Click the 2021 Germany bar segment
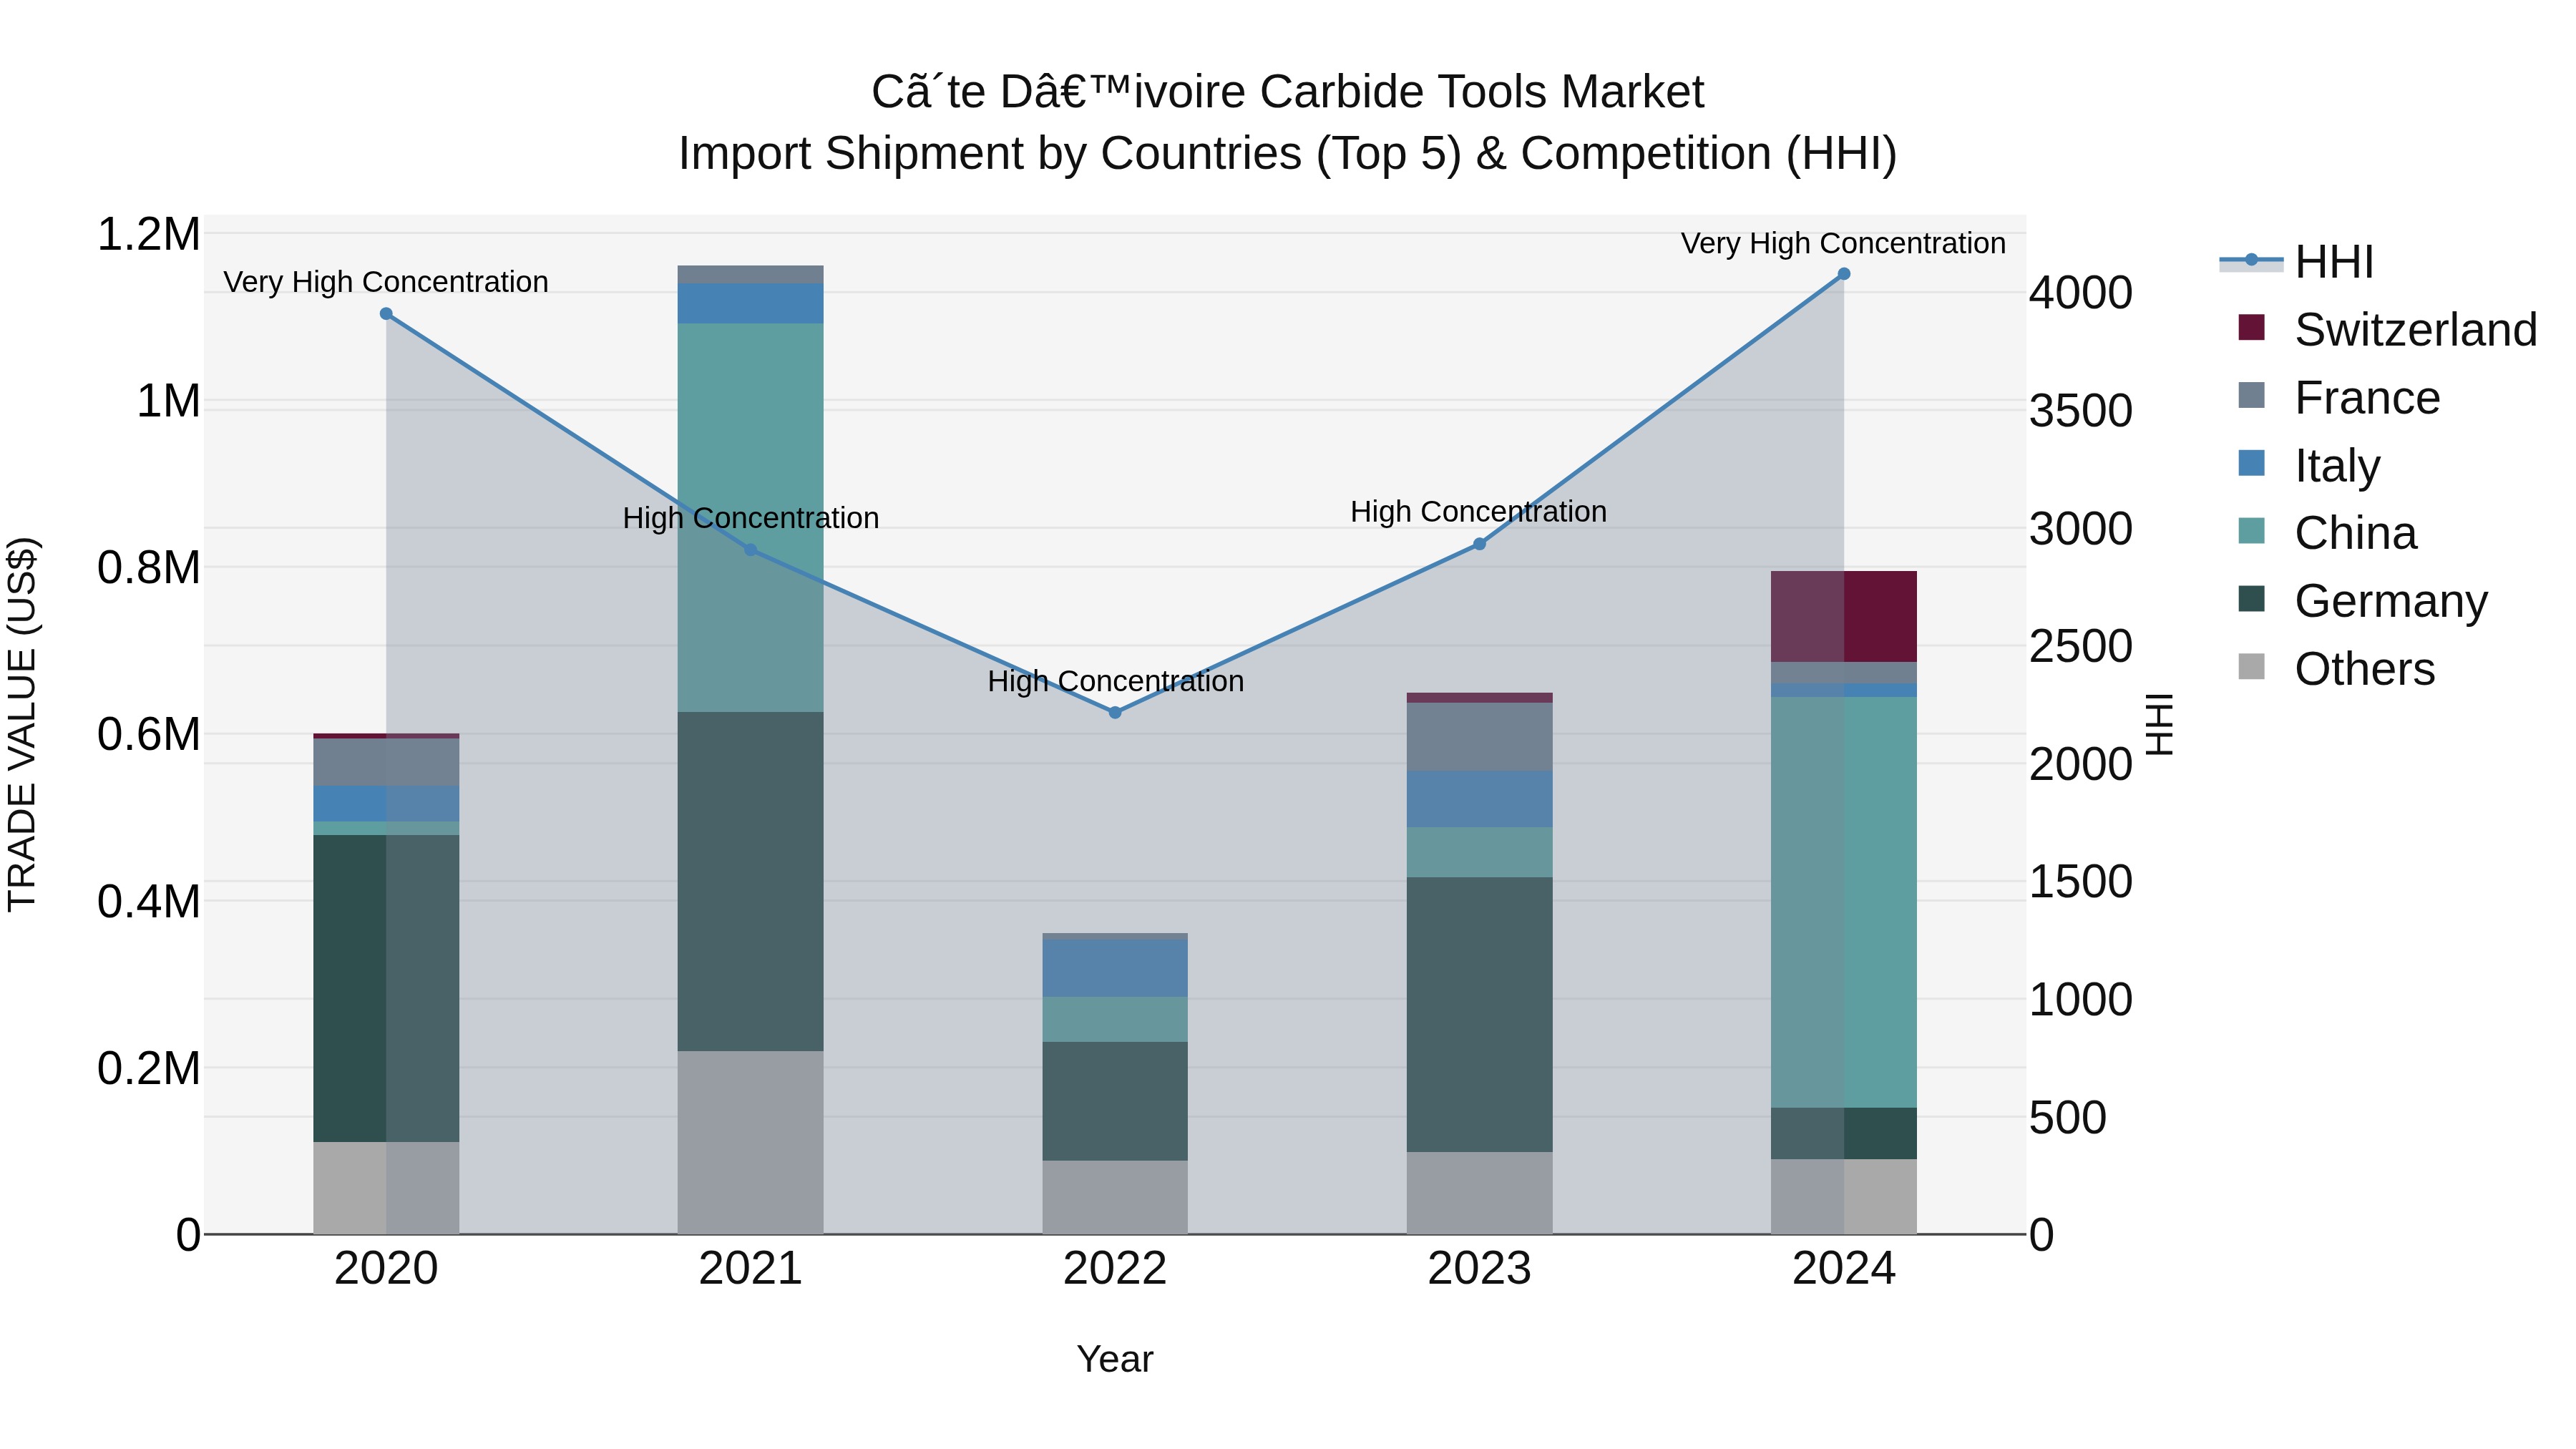2576x1449 pixels. 751,881
